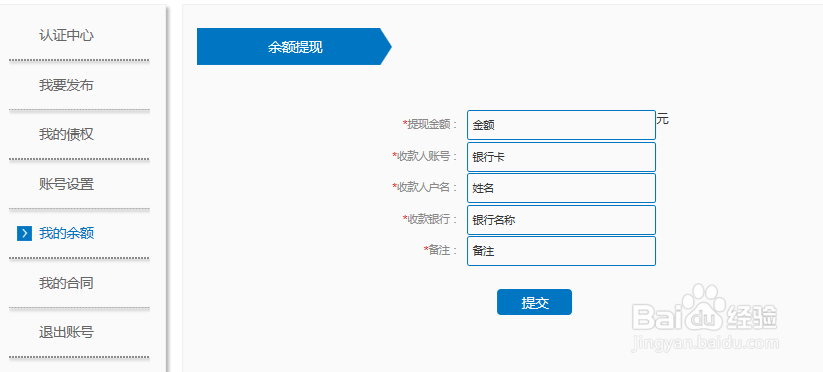
Task: Click the 余额提现 header tab
Action: [x=294, y=47]
